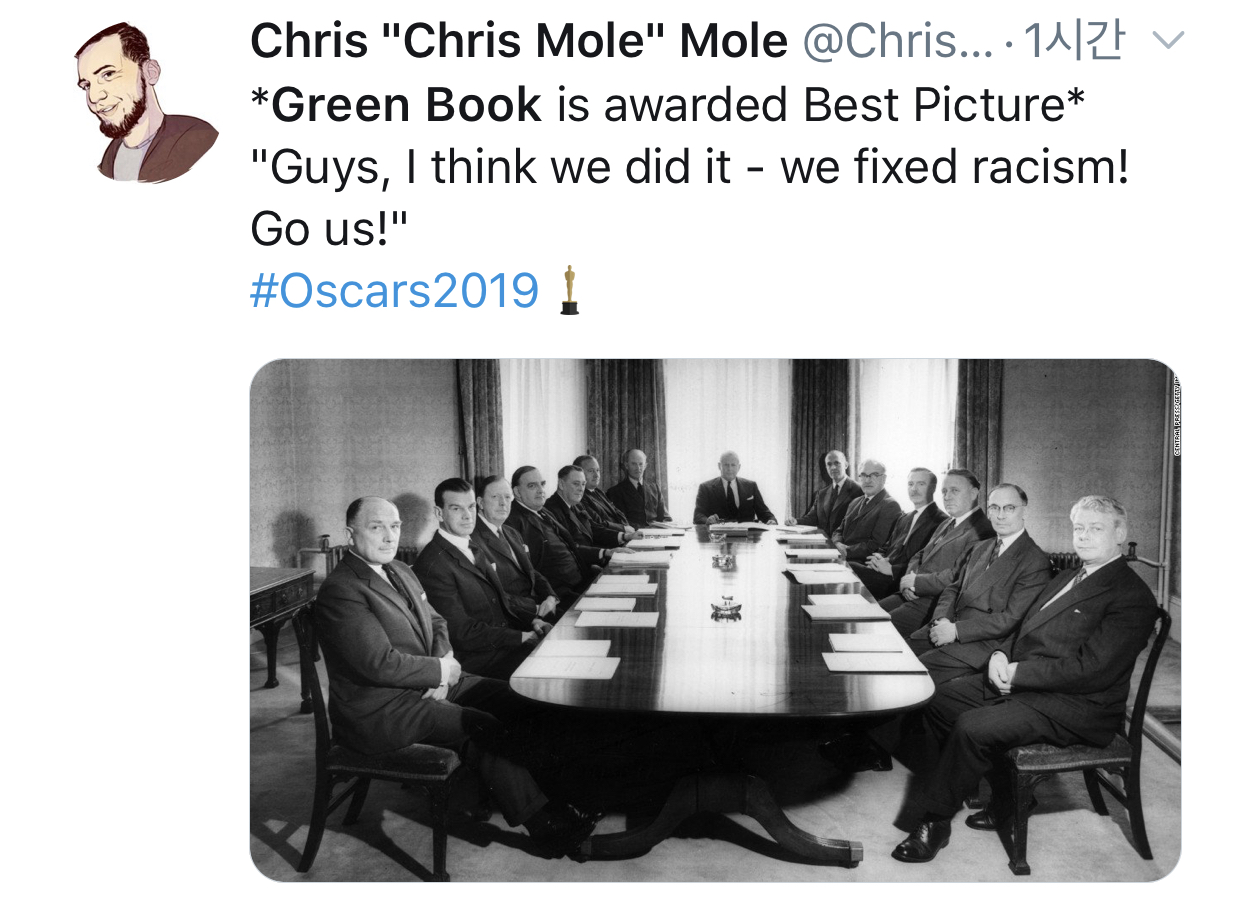1242x905 pixels.
Task: Click the nearest white paper on table's right side
Action: point(874,661)
